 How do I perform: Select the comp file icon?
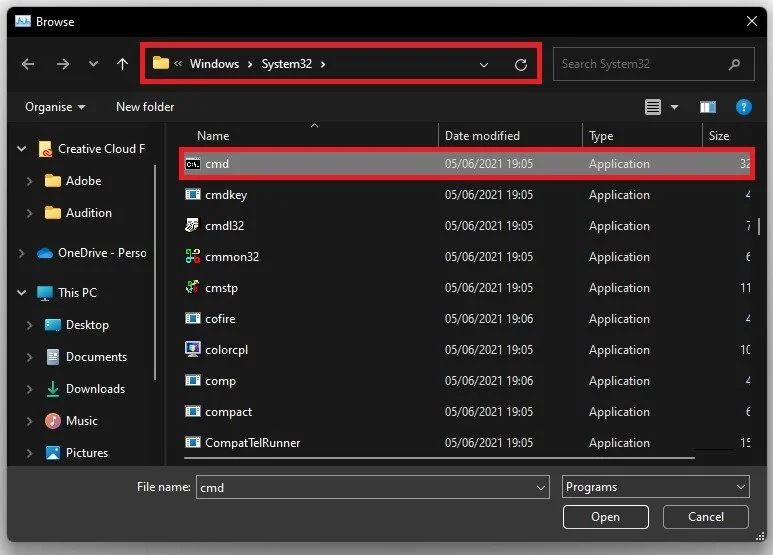[x=193, y=381]
